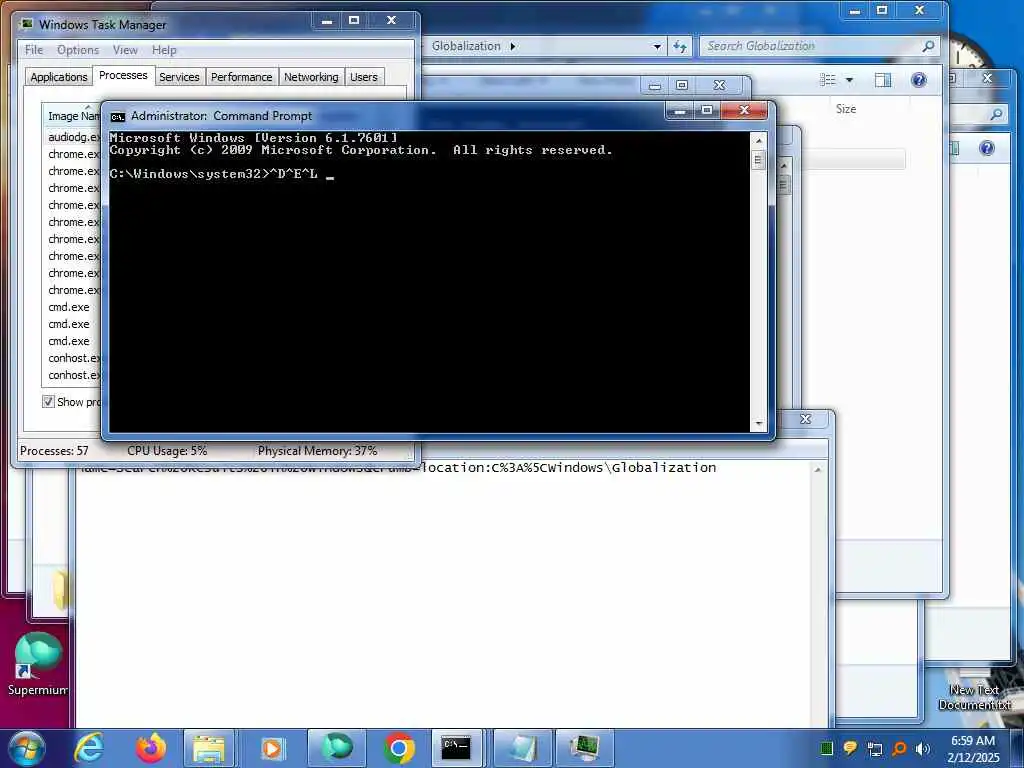Click the Globalization breadcrumb in address bar

466,46
